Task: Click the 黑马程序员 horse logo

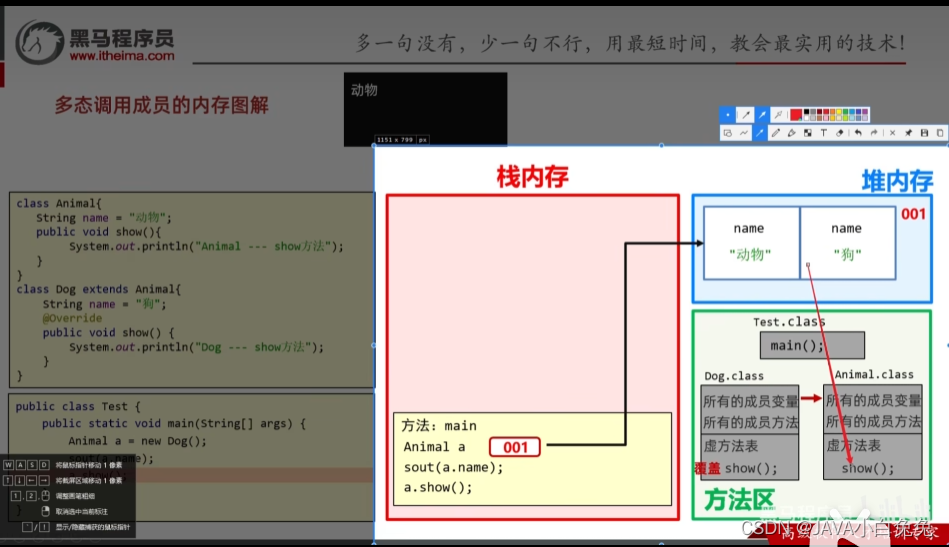Action: 39,42
